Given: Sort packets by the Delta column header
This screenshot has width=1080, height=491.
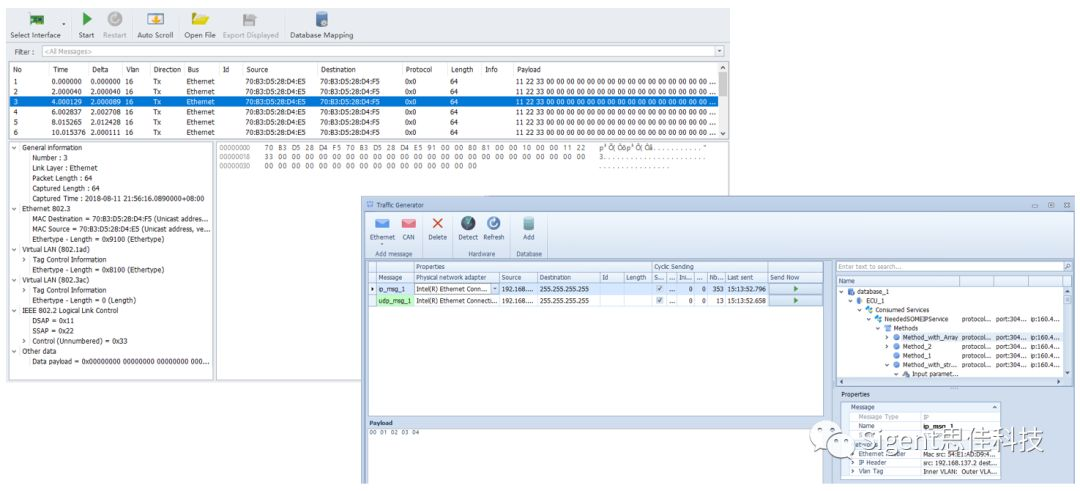Looking at the screenshot, I should (x=100, y=70).
